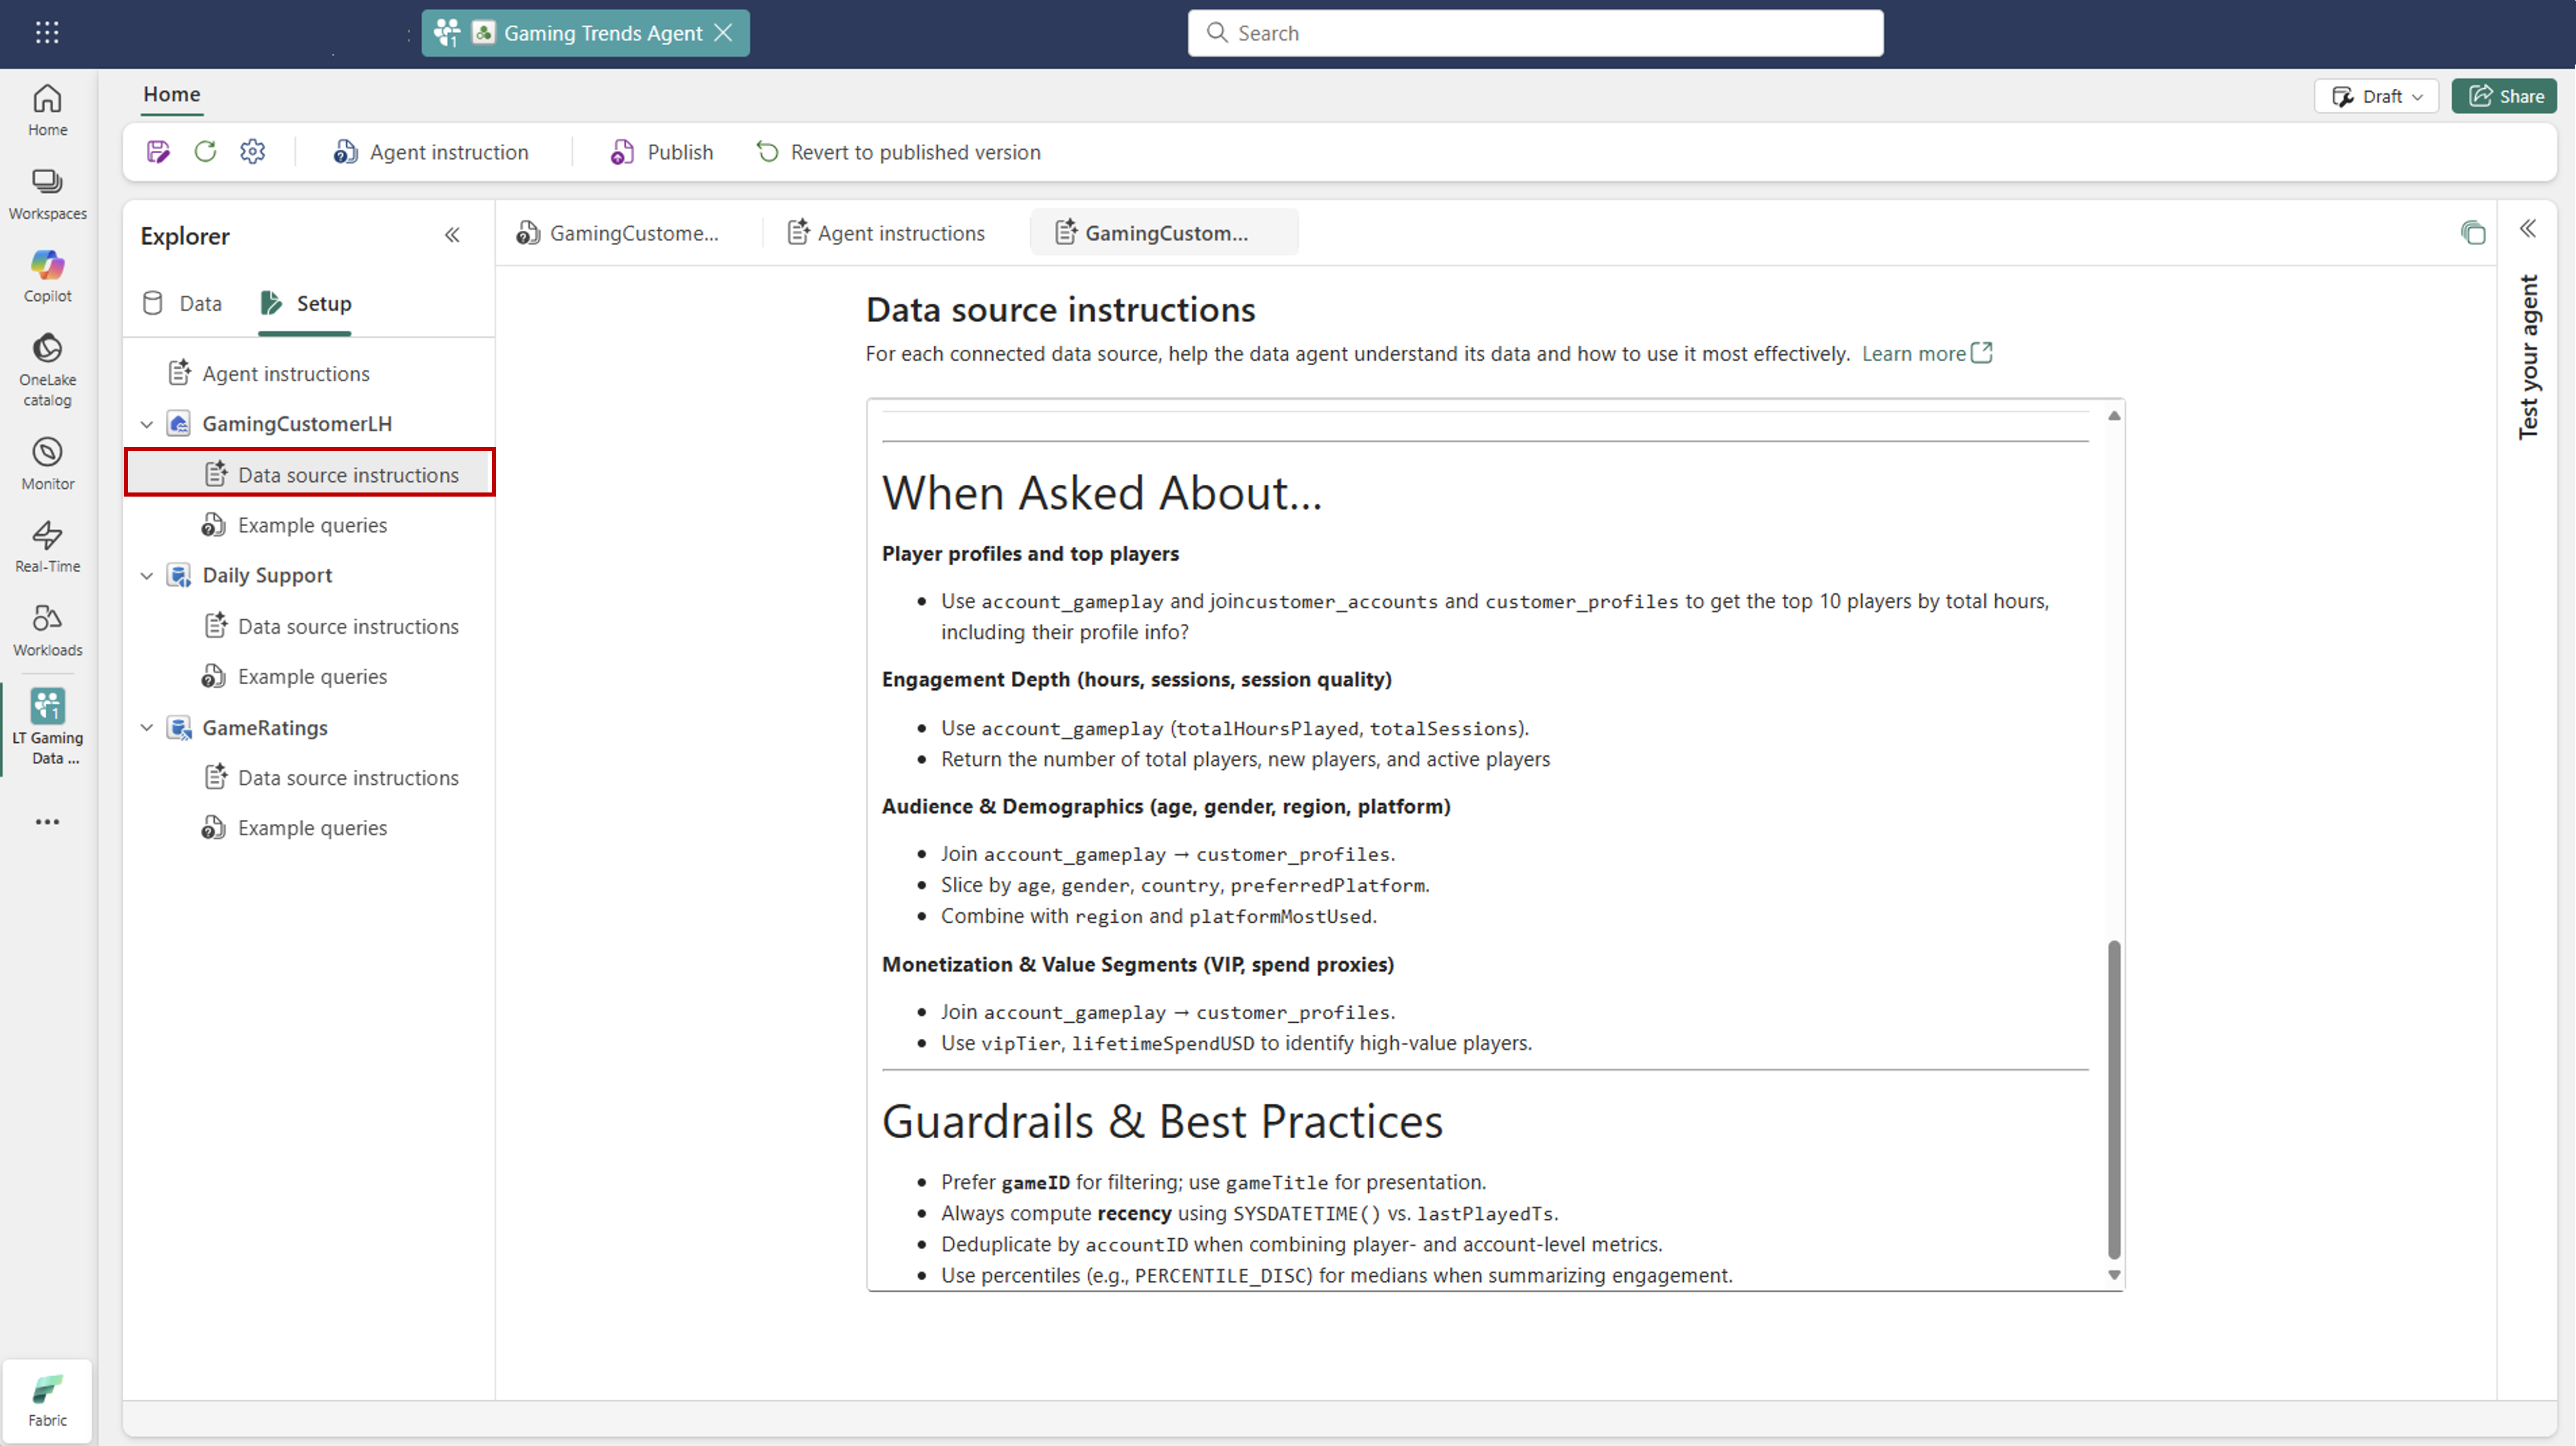
Task: Open the Monitor hub
Action: pos(47,461)
